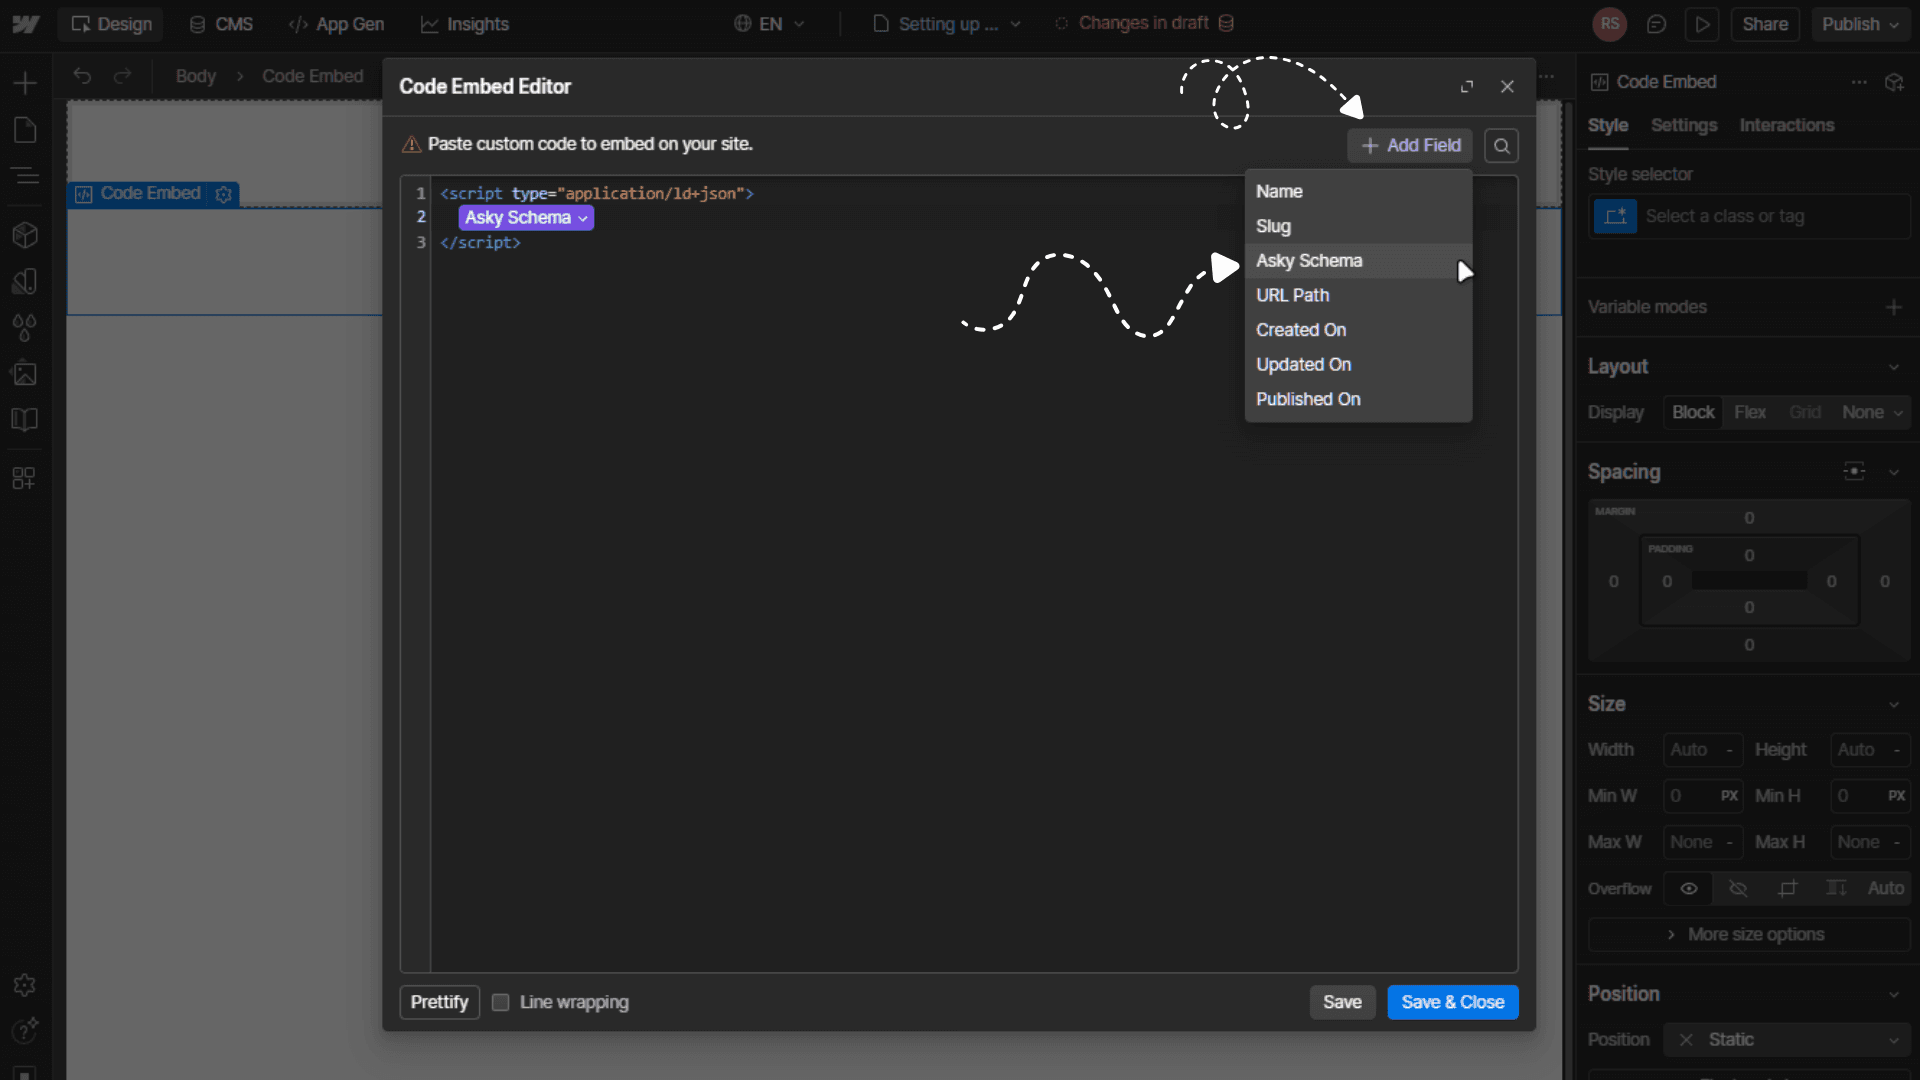Image resolution: width=1920 pixels, height=1080 pixels.
Task: Click the Save & Close button
Action: (1453, 1002)
